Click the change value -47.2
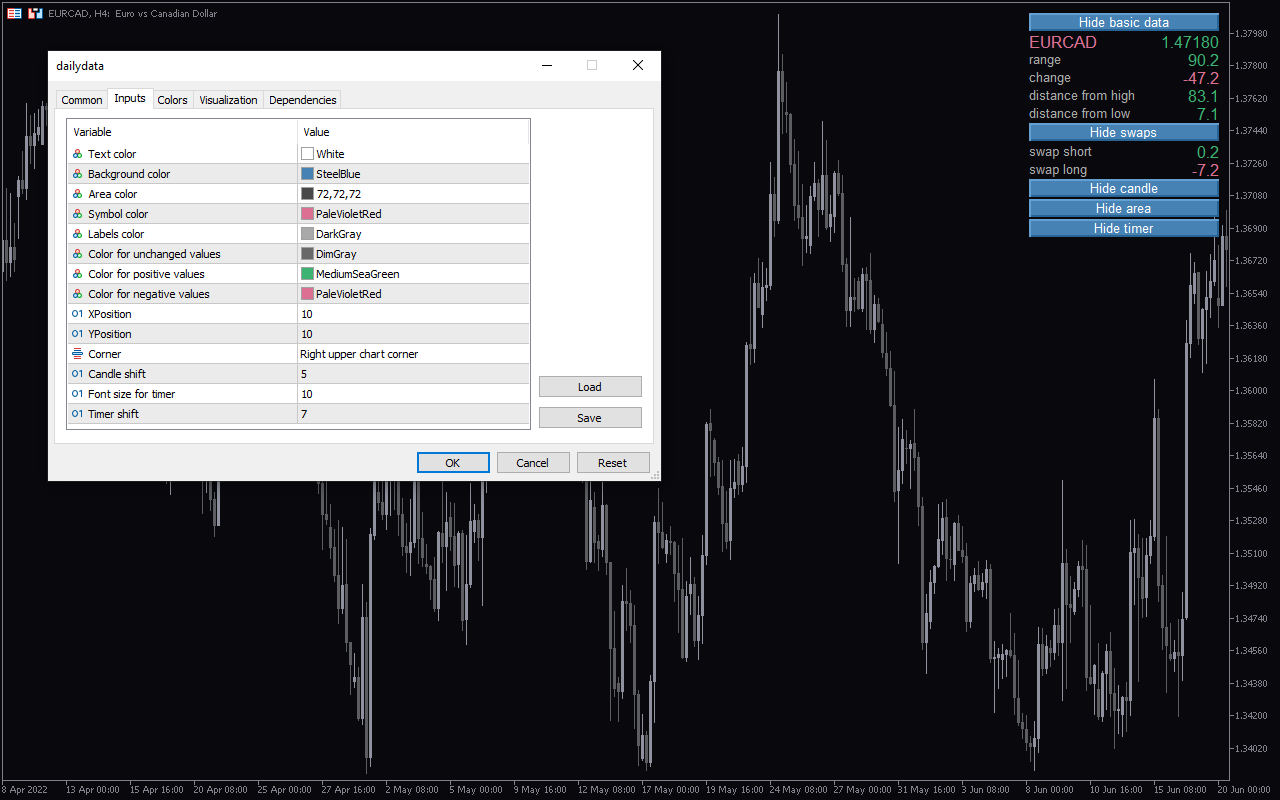The height and width of the screenshot is (800, 1280). [x=1200, y=78]
